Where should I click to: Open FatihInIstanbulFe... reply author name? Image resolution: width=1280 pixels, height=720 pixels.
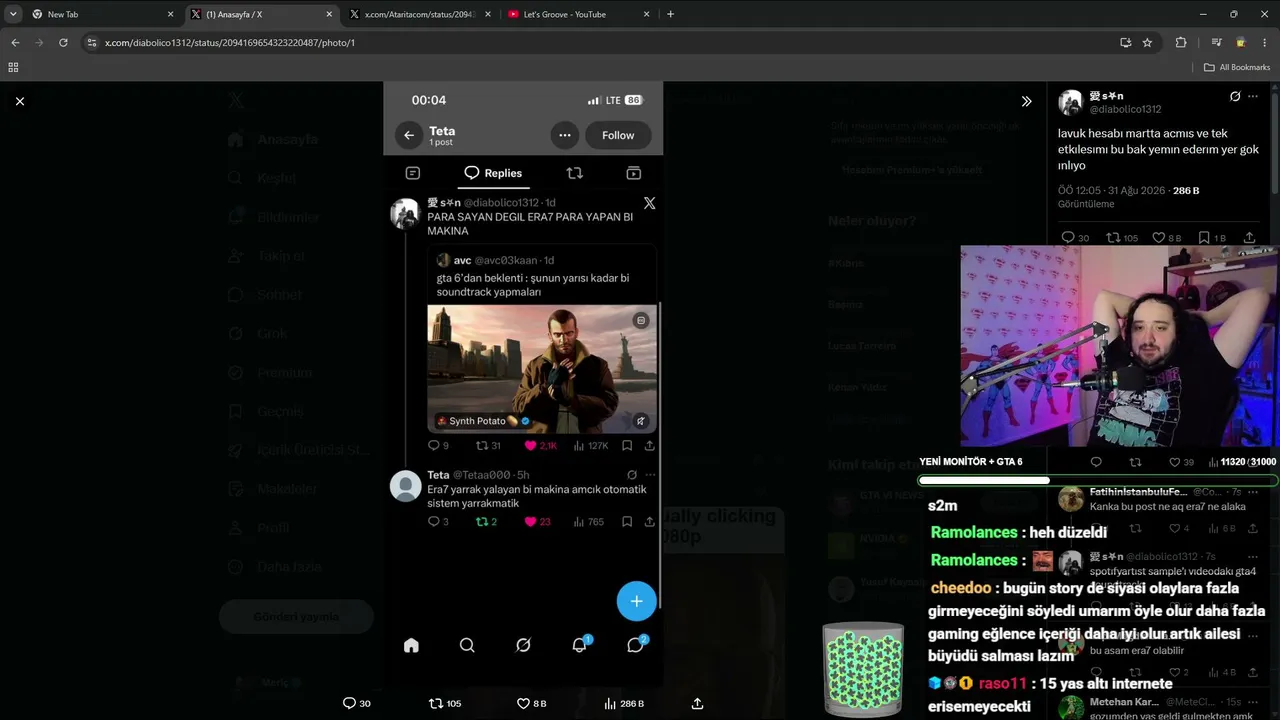[1138, 492]
